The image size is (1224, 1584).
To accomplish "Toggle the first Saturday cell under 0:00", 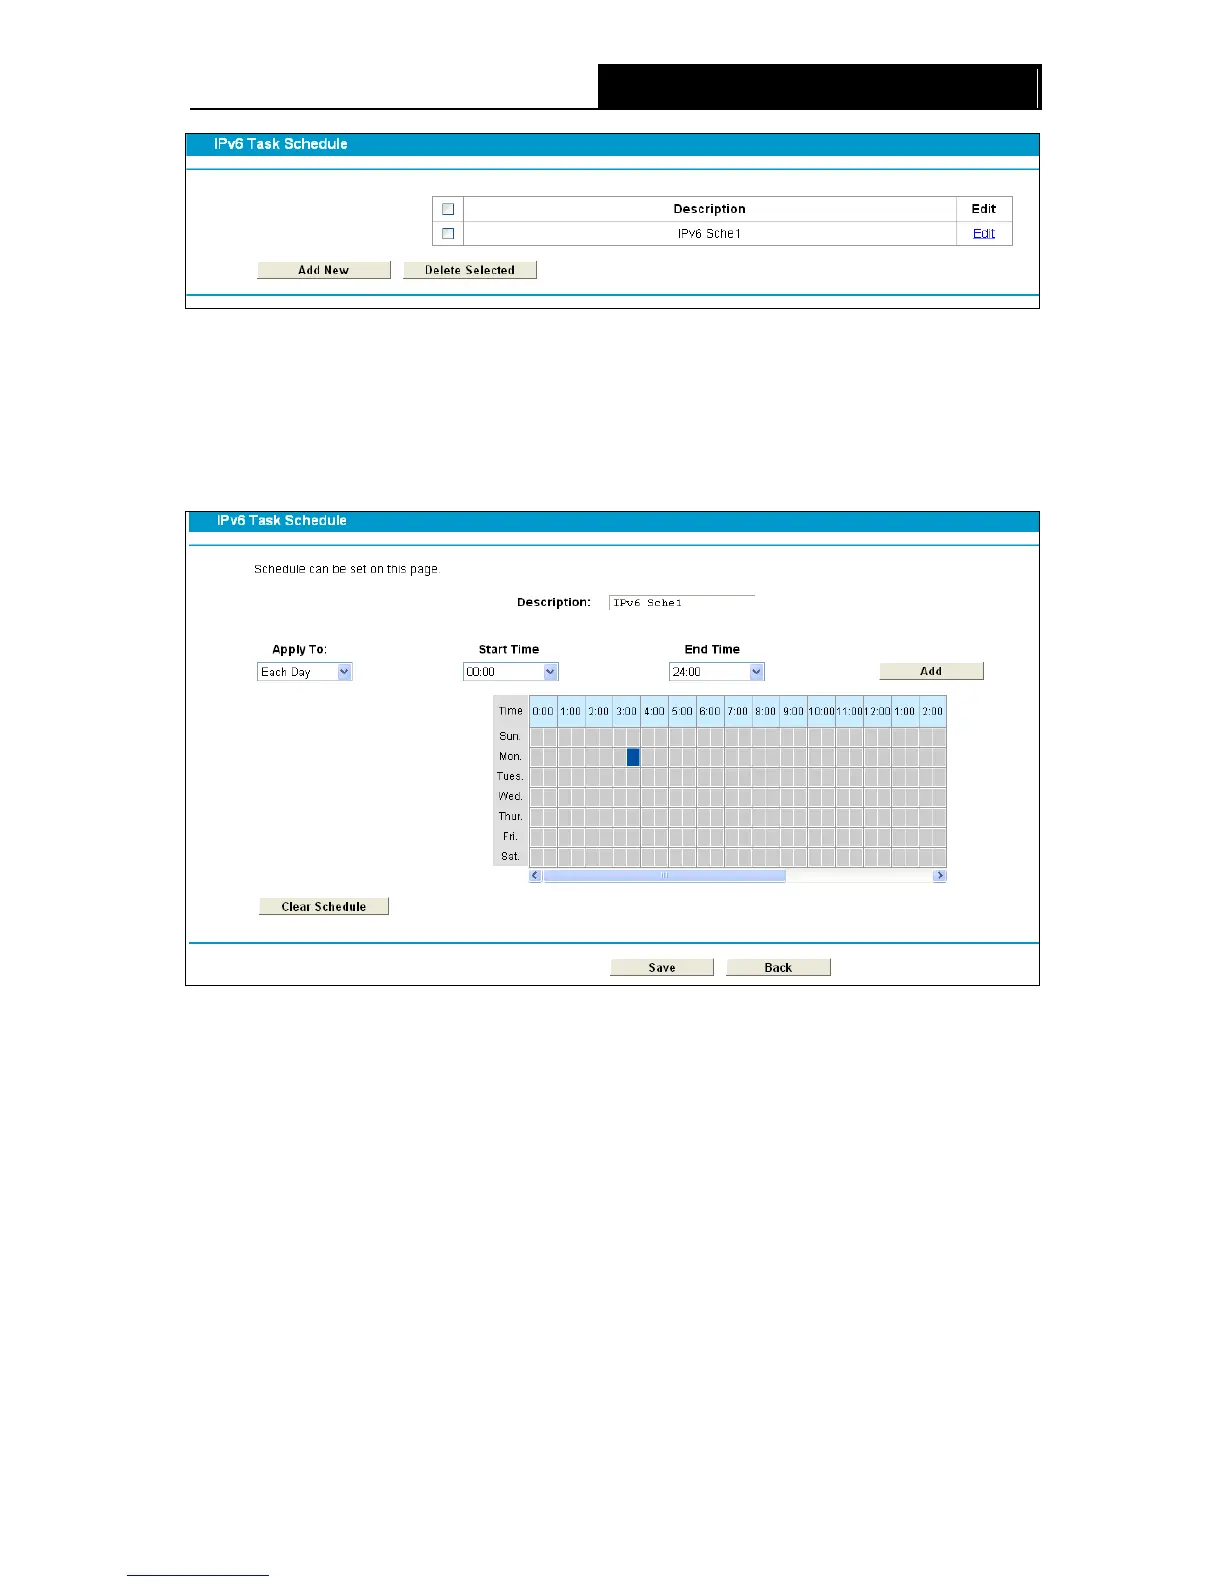I will [536, 857].
